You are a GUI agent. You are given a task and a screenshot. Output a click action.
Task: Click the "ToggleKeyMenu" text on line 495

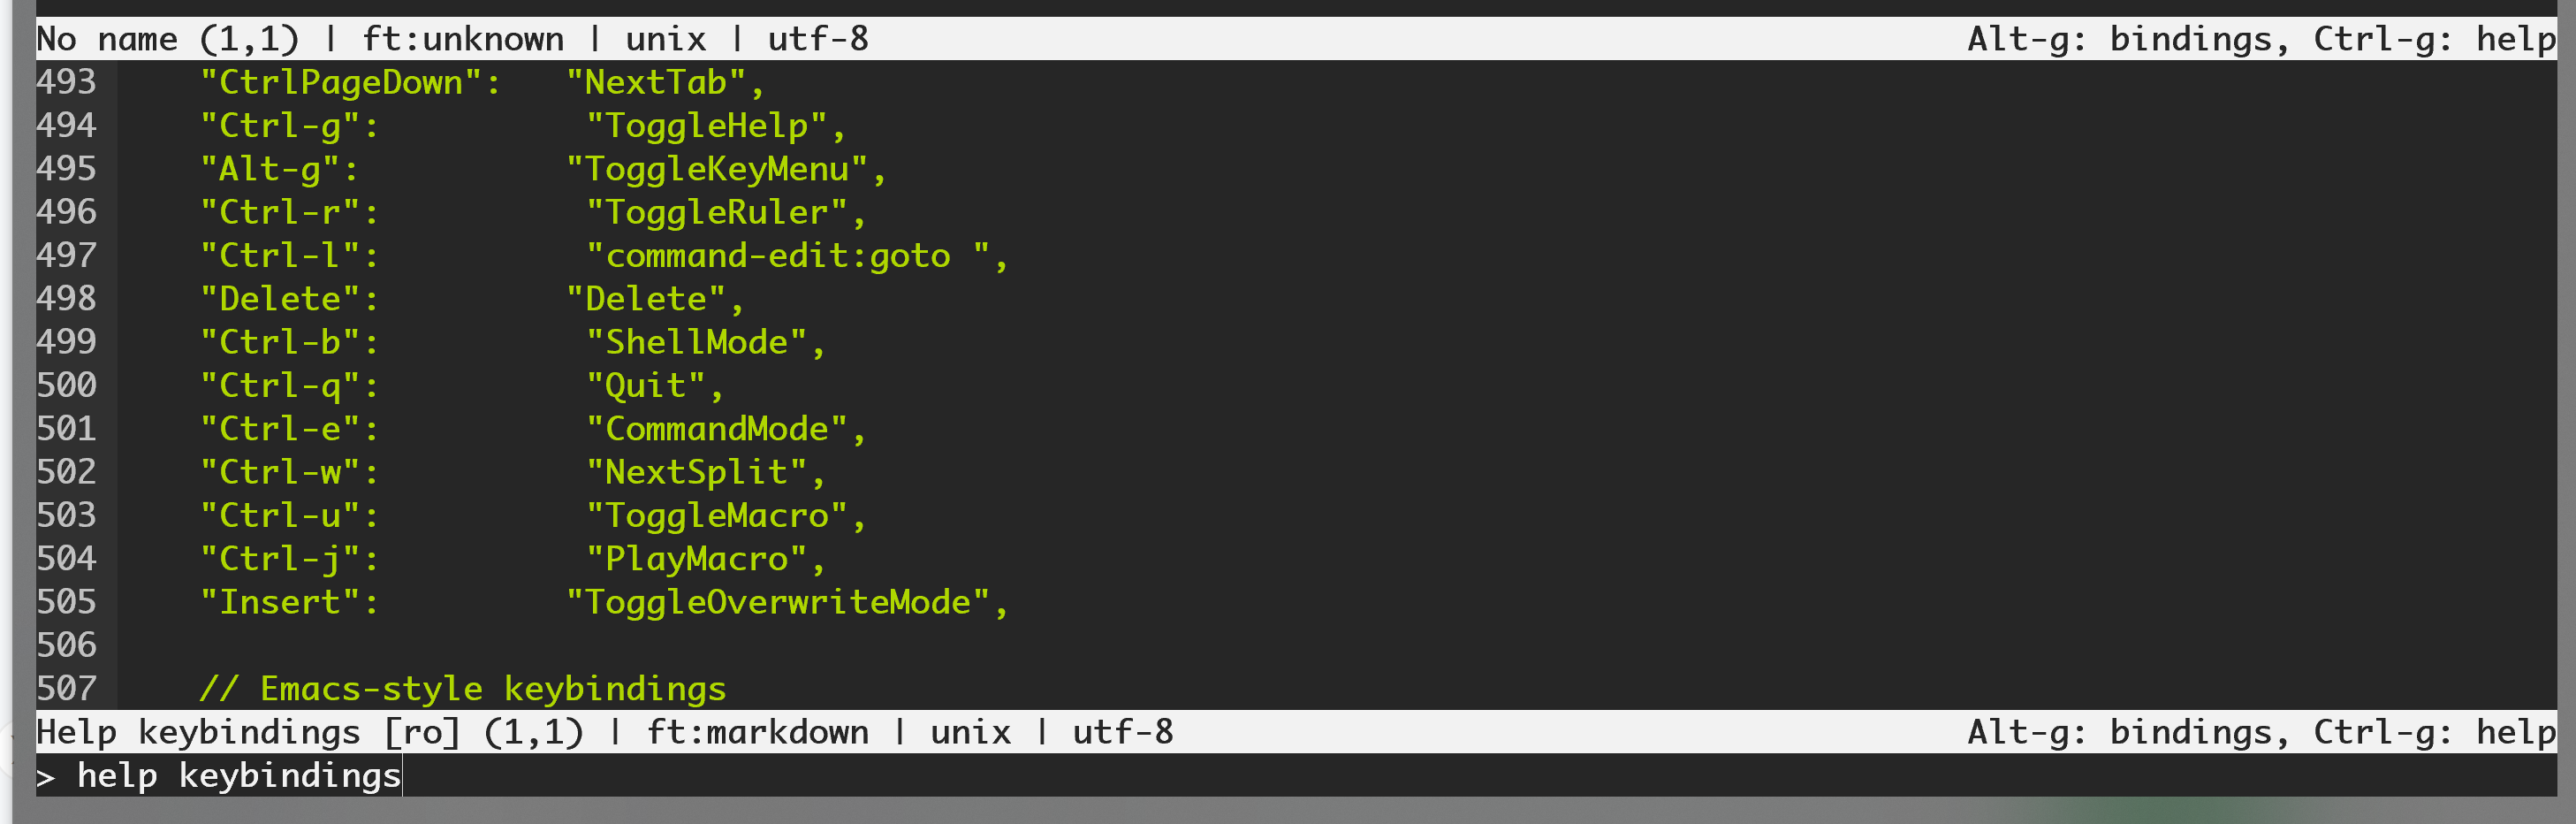[x=716, y=169]
